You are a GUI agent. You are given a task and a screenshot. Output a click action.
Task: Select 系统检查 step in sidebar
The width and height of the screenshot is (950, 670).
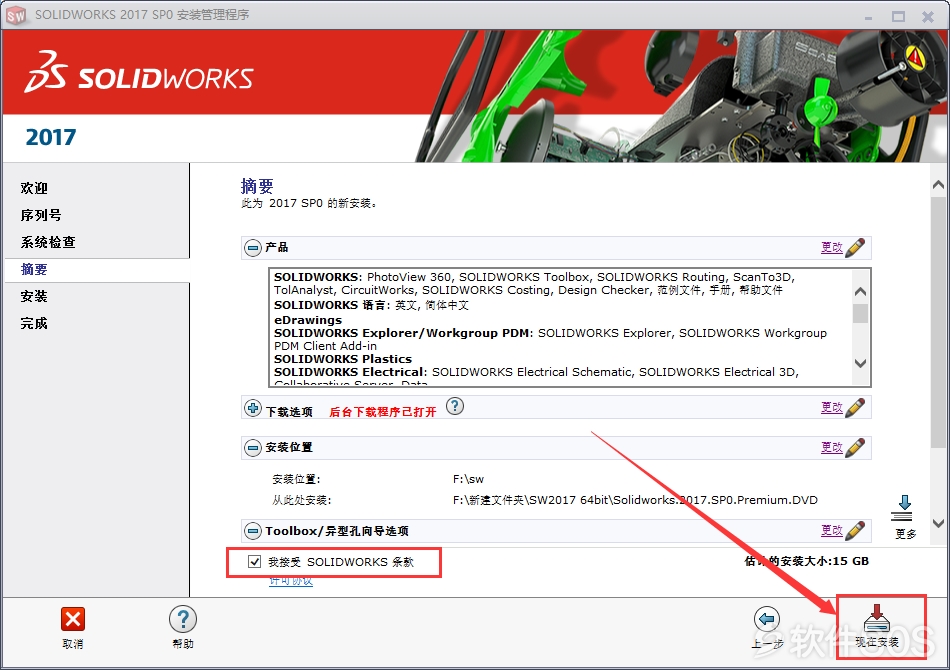point(48,242)
